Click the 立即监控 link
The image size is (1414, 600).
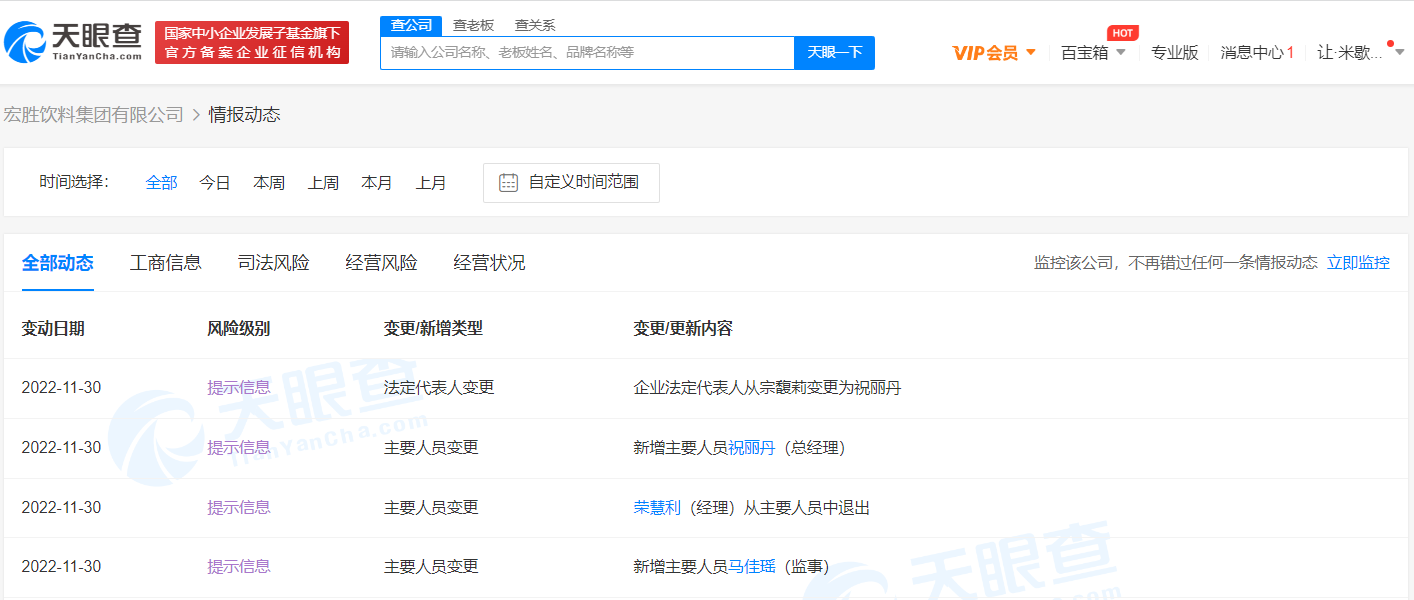(x=1357, y=263)
